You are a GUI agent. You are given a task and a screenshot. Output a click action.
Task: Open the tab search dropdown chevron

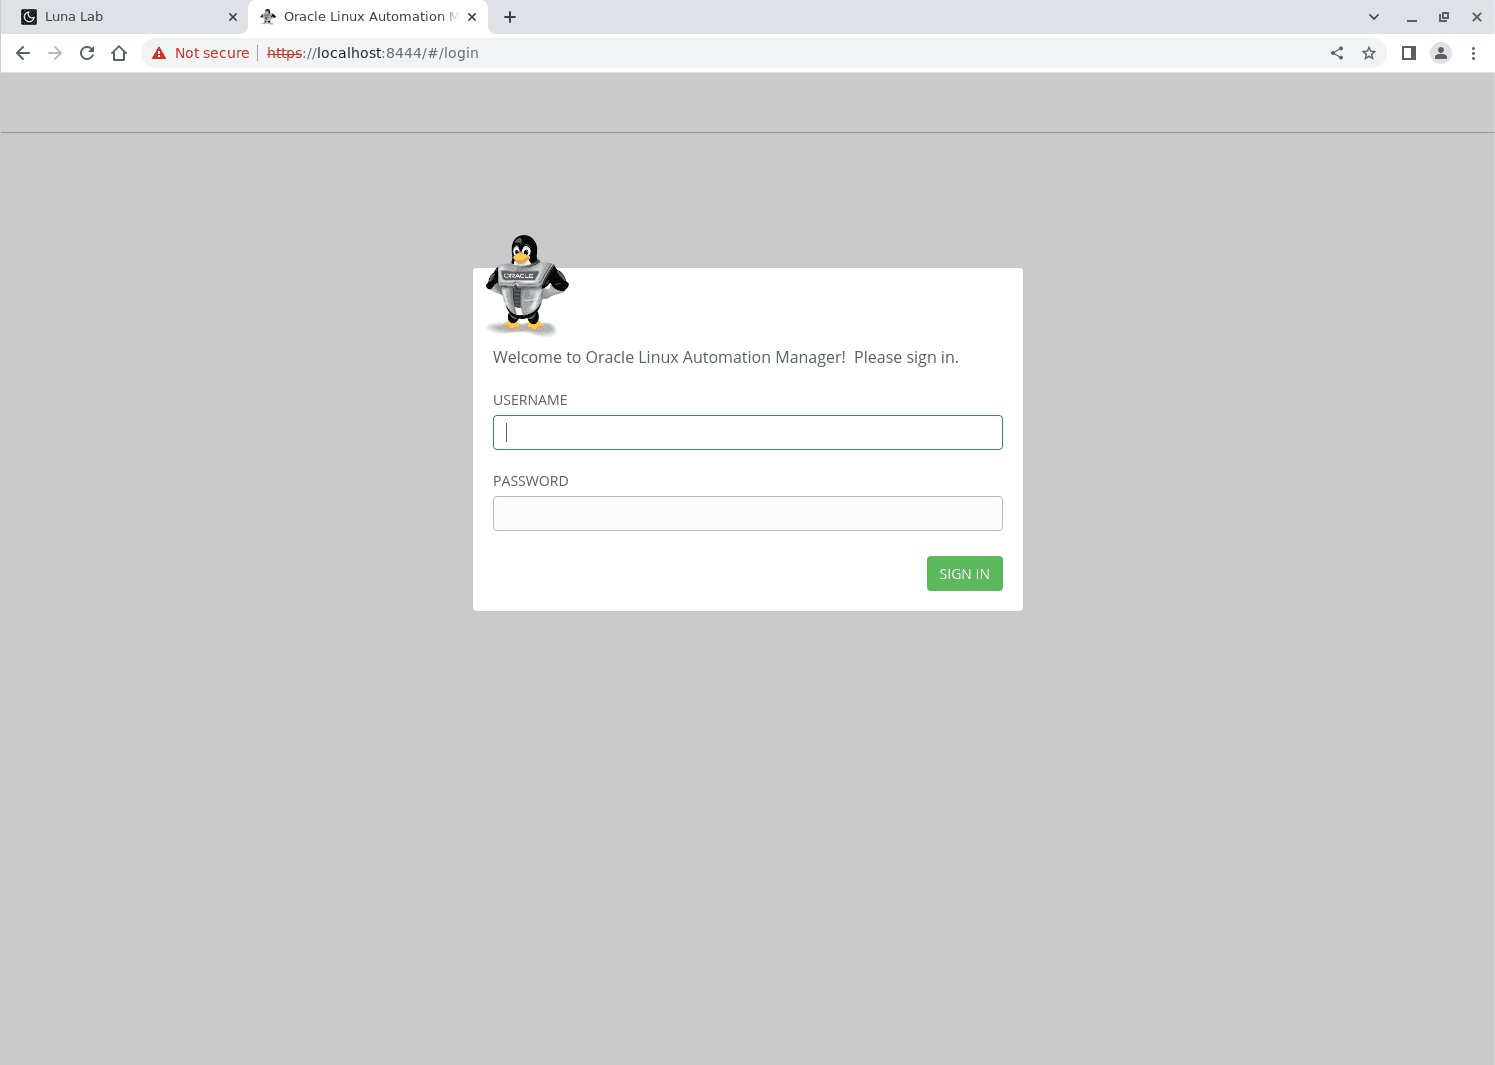[x=1374, y=17]
